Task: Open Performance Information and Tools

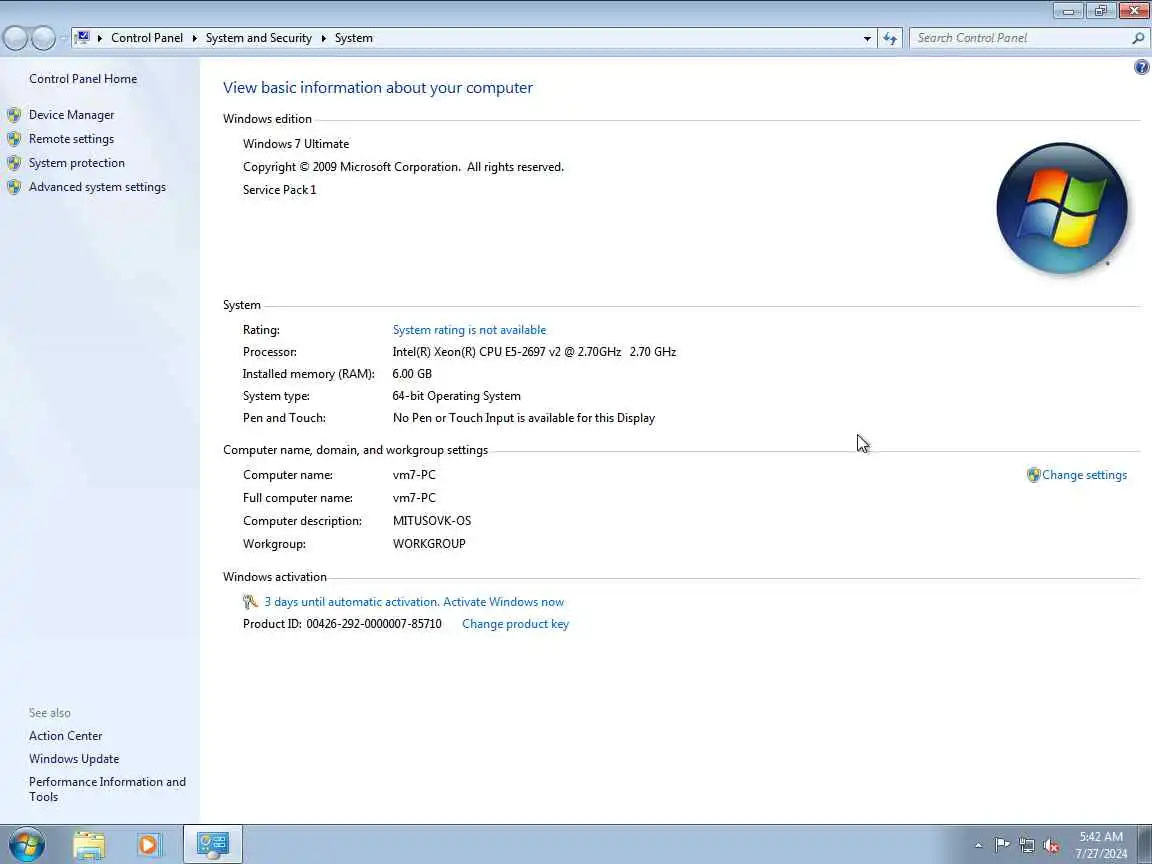Action: (x=107, y=789)
